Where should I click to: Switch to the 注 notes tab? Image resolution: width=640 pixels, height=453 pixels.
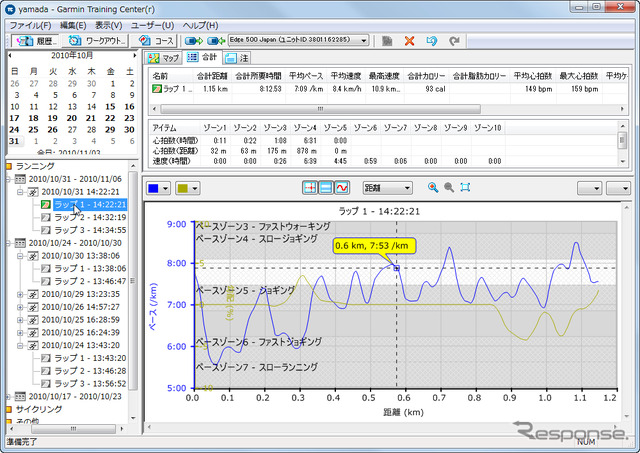pos(236,58)
